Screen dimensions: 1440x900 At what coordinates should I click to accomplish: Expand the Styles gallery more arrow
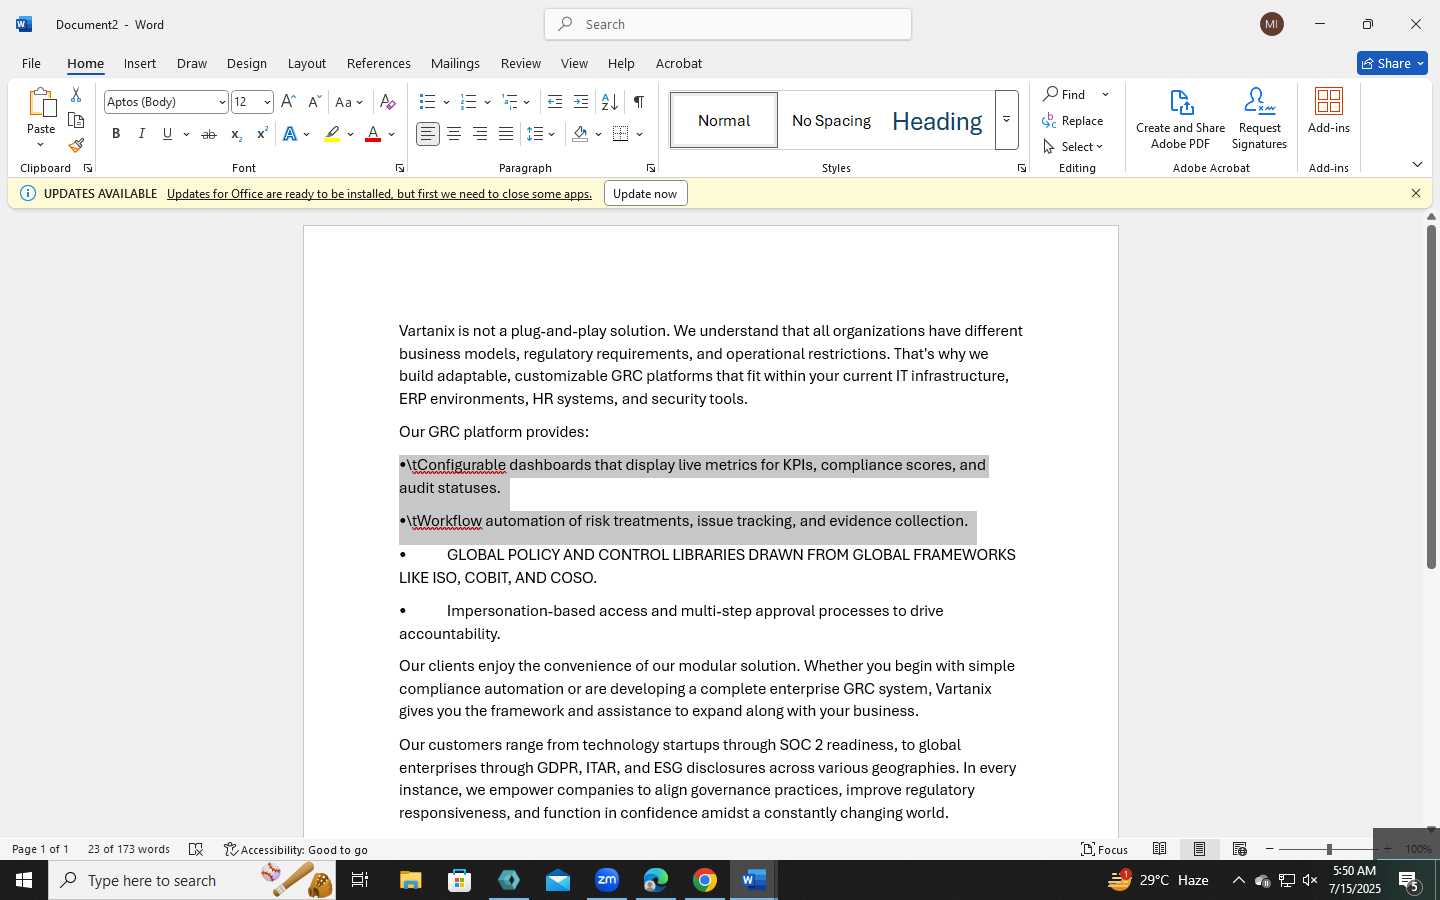coord(1007,120)
